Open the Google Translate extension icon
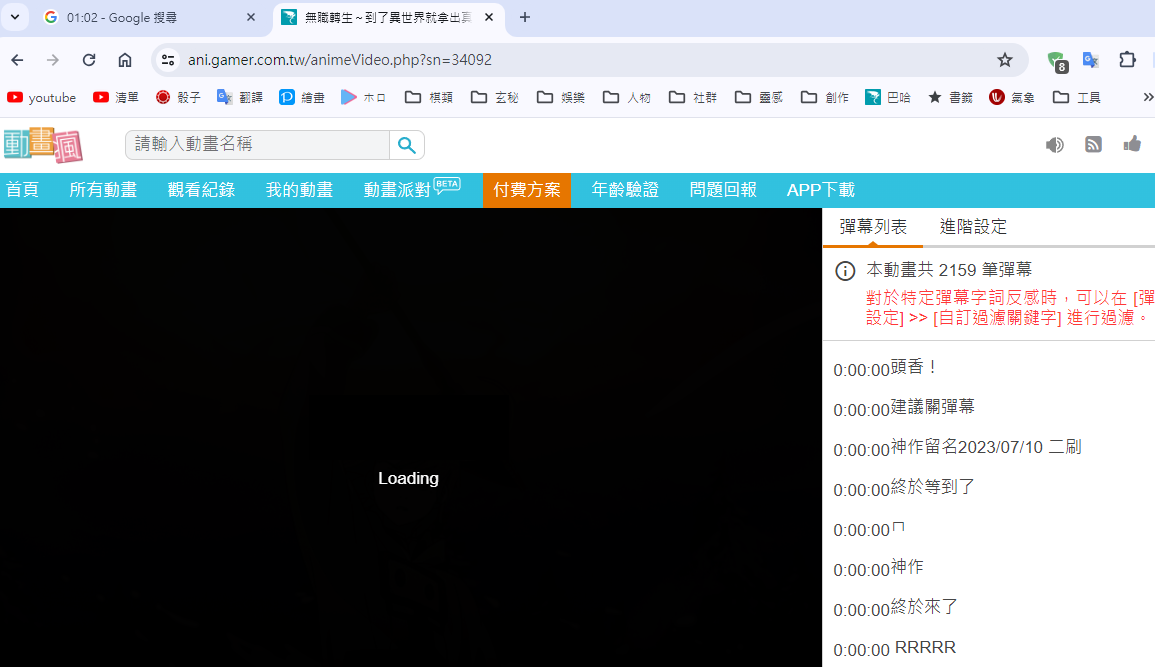This screenshot has height=667, width=1155. click(x=1091, y=59)
